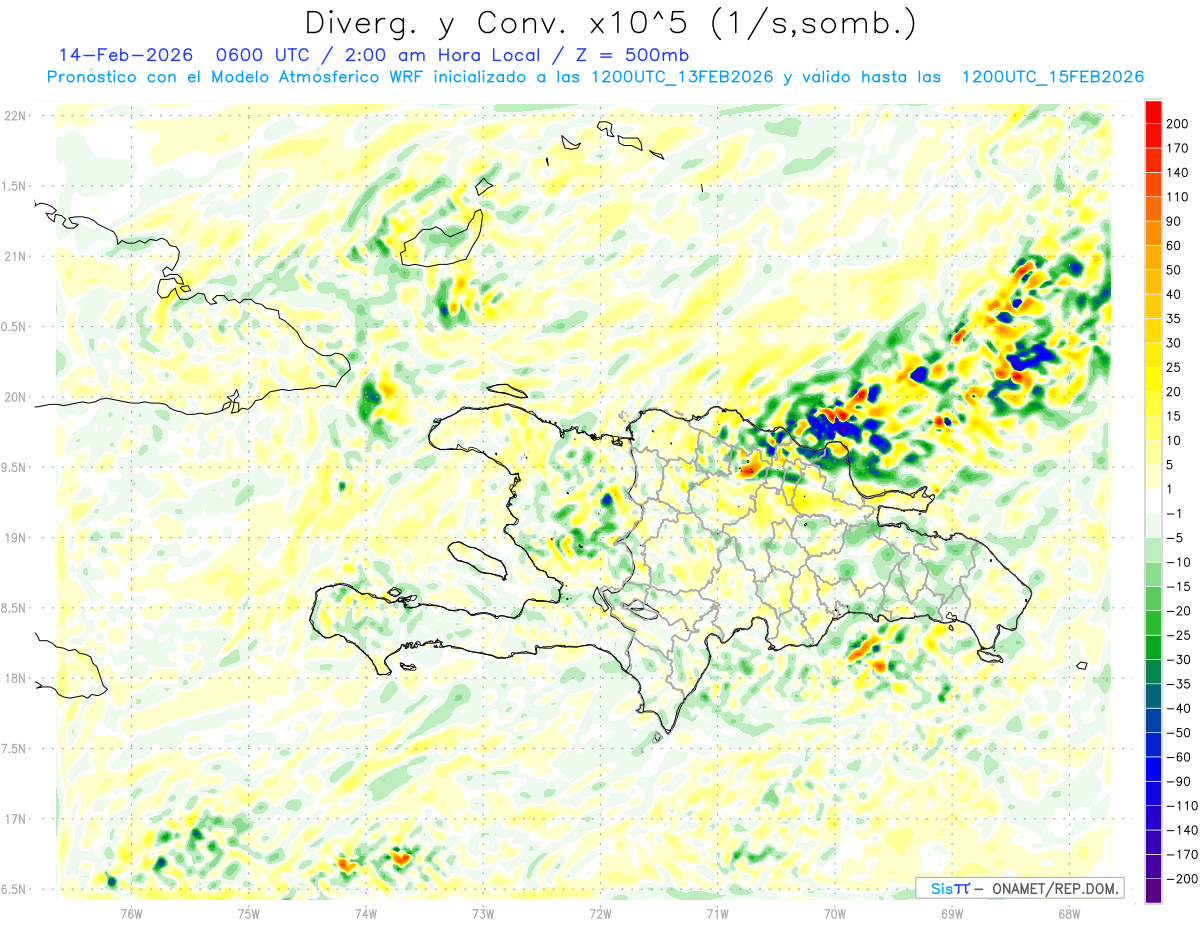Viewport: 1200px width, 927px height.
Task: Click the bottom purple swatch below -200
Action: click(x=1153, y=891)
